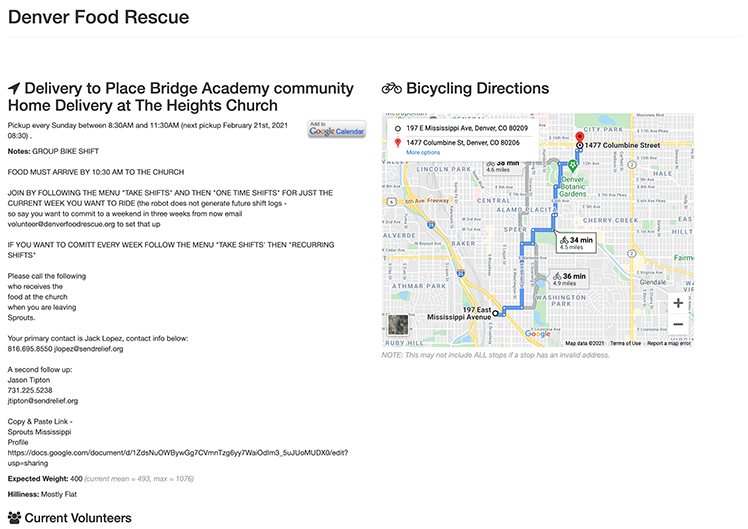Zoom out on the bicycling map

click(678, 324)
